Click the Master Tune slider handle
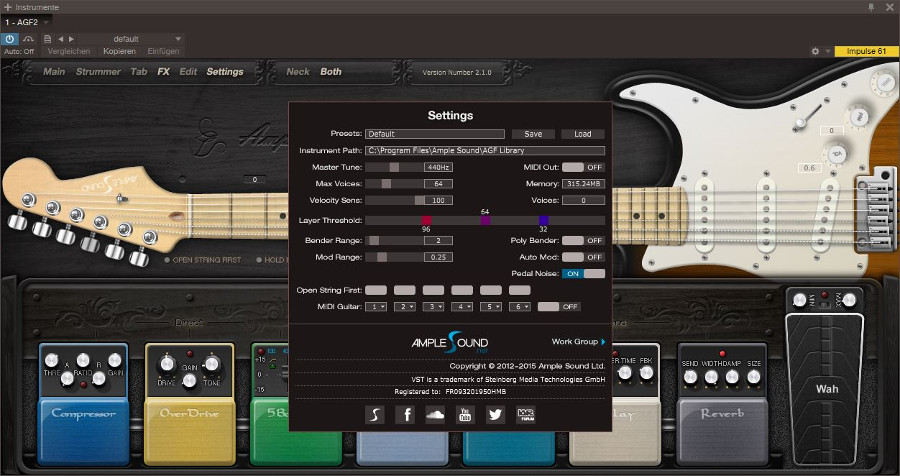Viewport: 900px width, 476px height. click(x=394, y=167)
